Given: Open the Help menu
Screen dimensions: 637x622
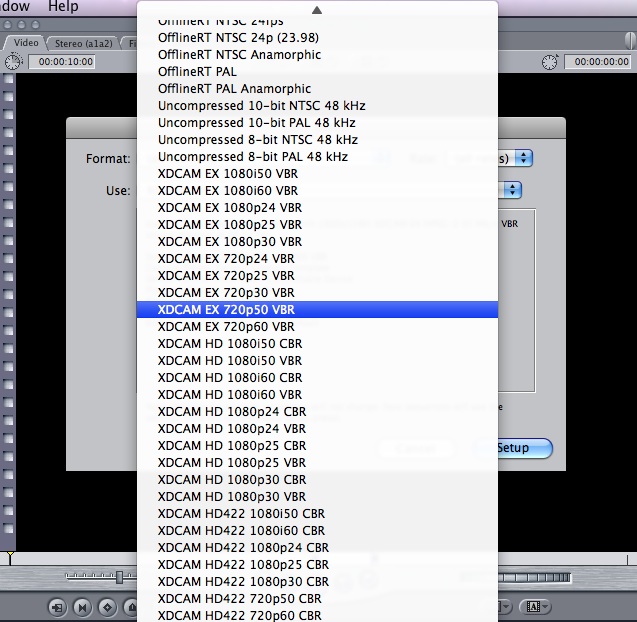Looking at the screenshot, I should pyautogui.click(x=63, y=6).
